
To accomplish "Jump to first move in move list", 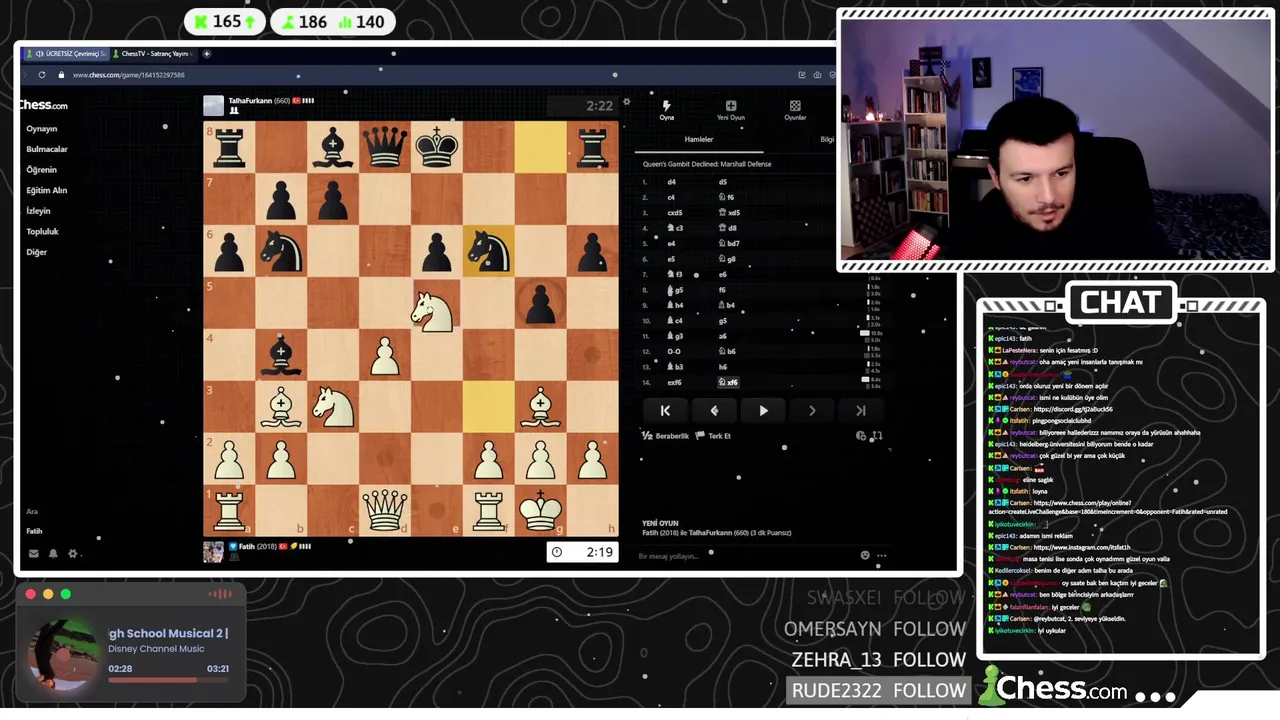I will 665,410.
